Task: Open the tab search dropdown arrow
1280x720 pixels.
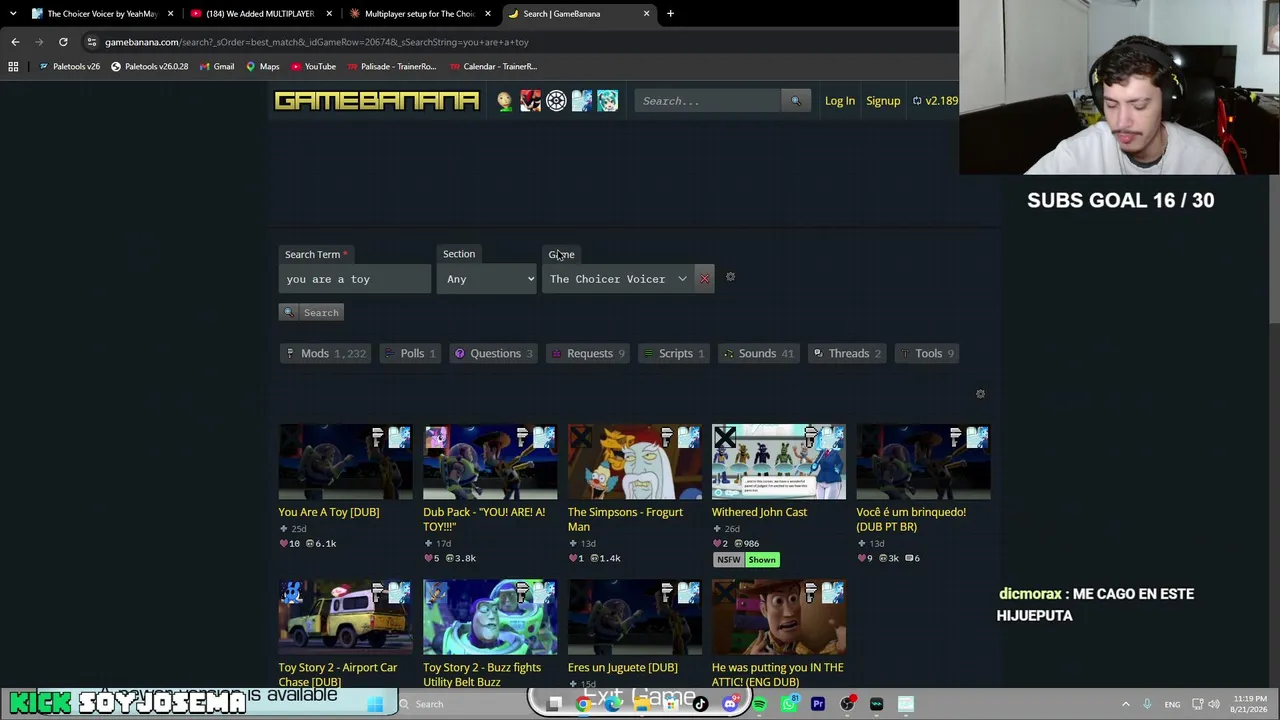Action: pos(12,14)
